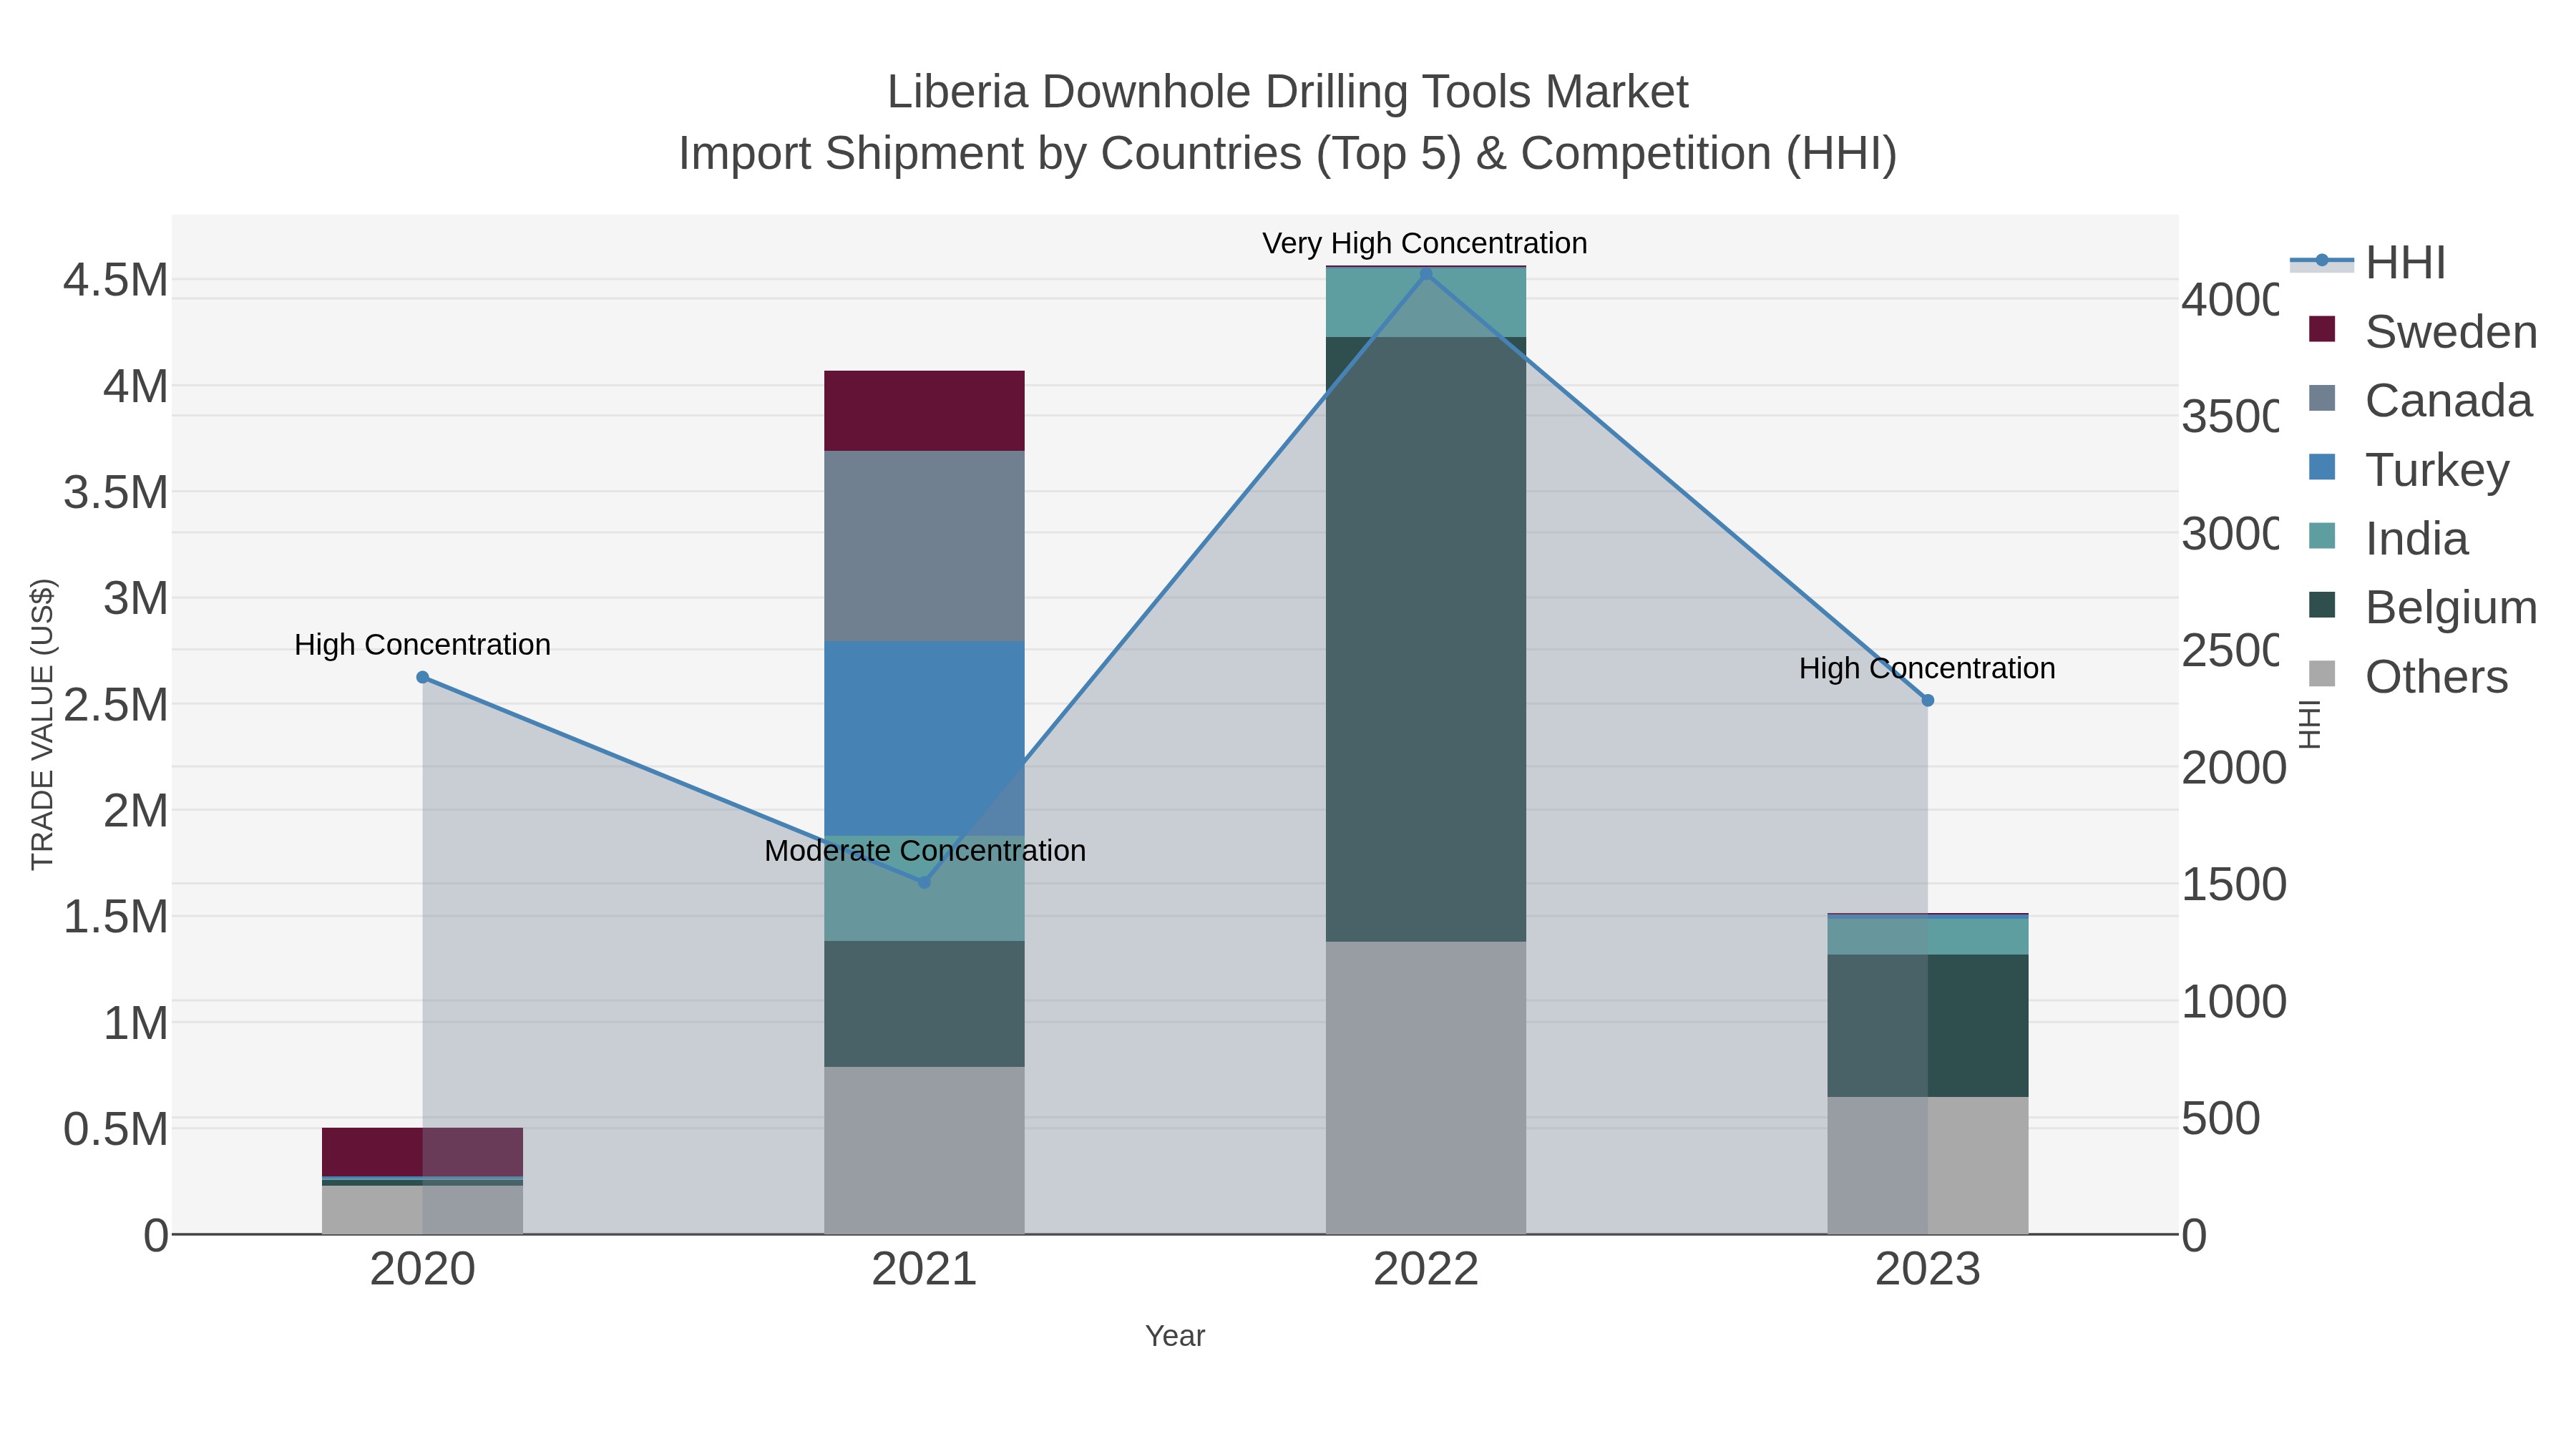Viewport: 2576px width, 1449px height.
Task: Click the India teal legend swatch
Action: coord(2322,536)
